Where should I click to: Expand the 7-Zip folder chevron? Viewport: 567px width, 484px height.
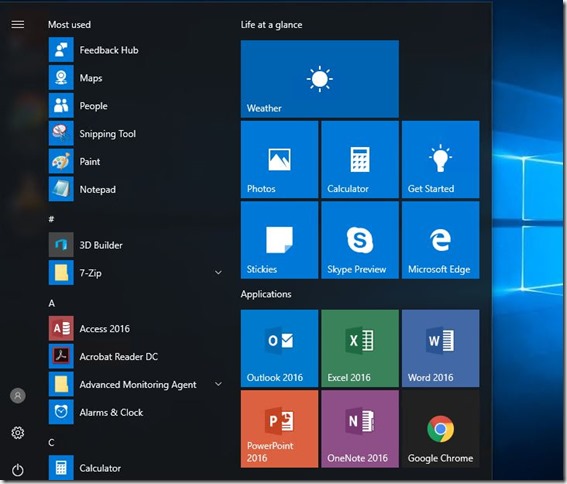coord(218,272)
